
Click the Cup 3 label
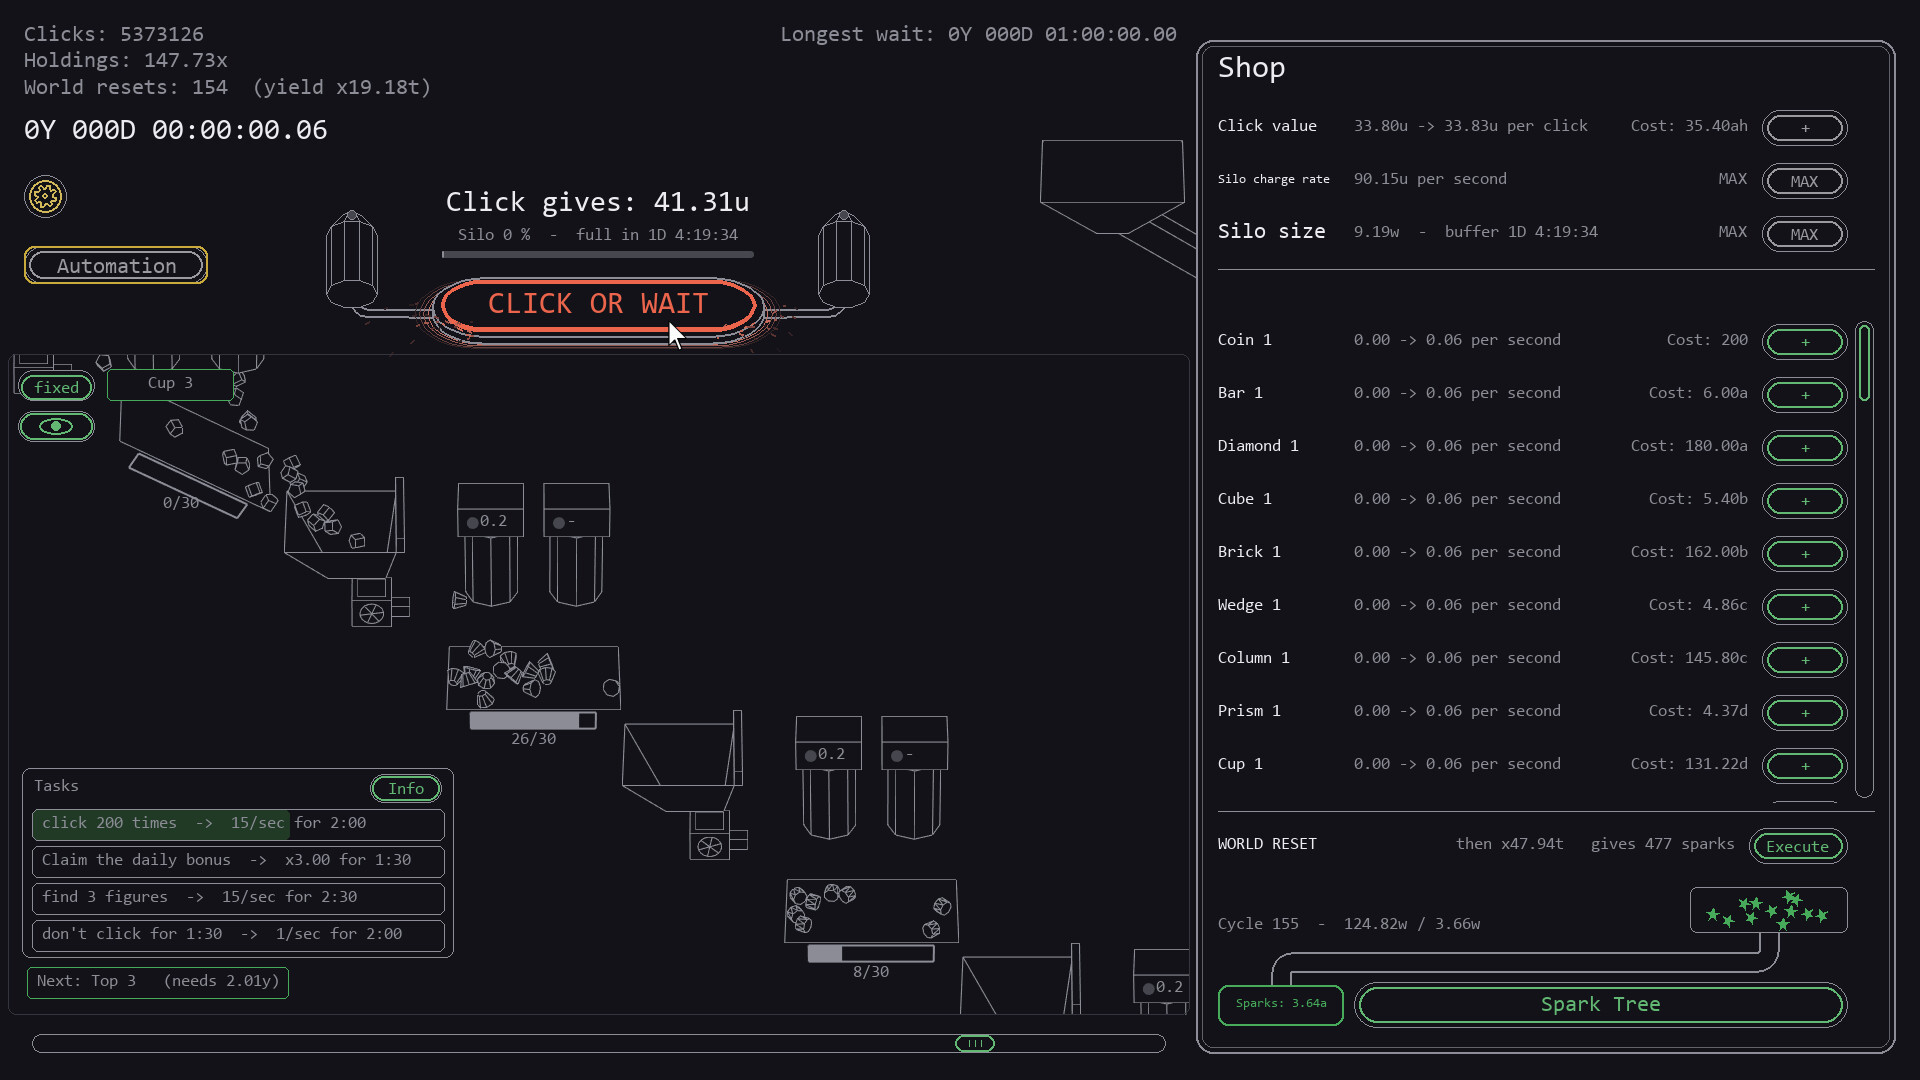point(170,384)
